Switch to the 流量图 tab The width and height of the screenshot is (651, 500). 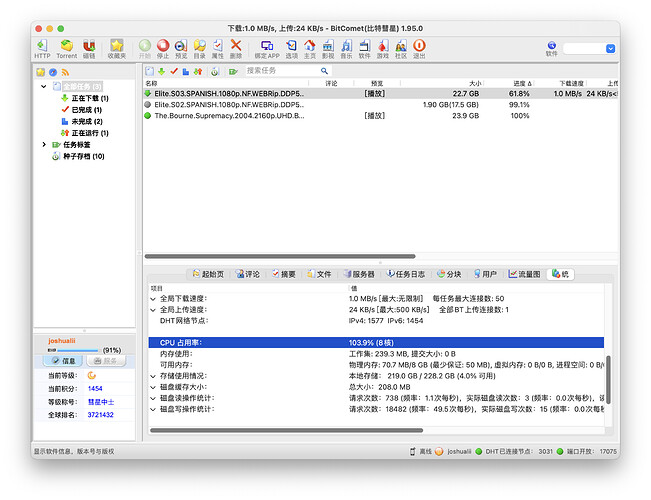pos(524,274)
